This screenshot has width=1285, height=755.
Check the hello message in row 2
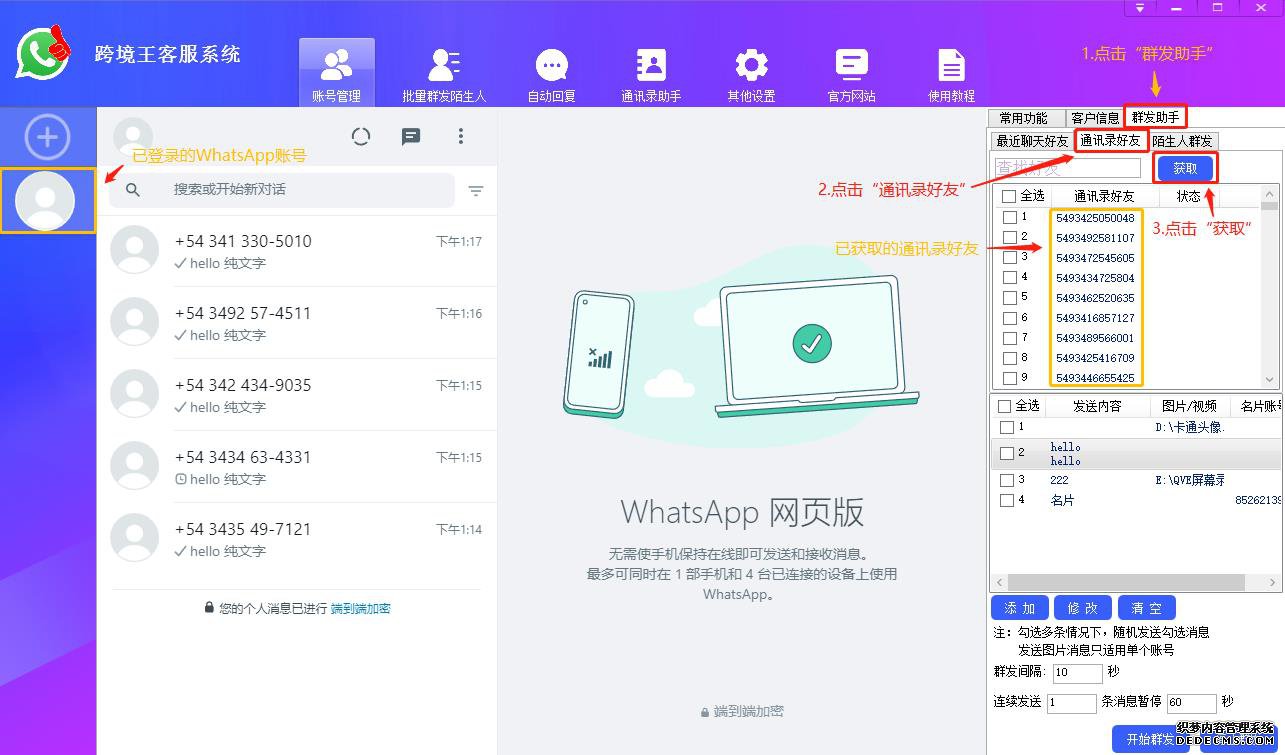coord(1008,453)
